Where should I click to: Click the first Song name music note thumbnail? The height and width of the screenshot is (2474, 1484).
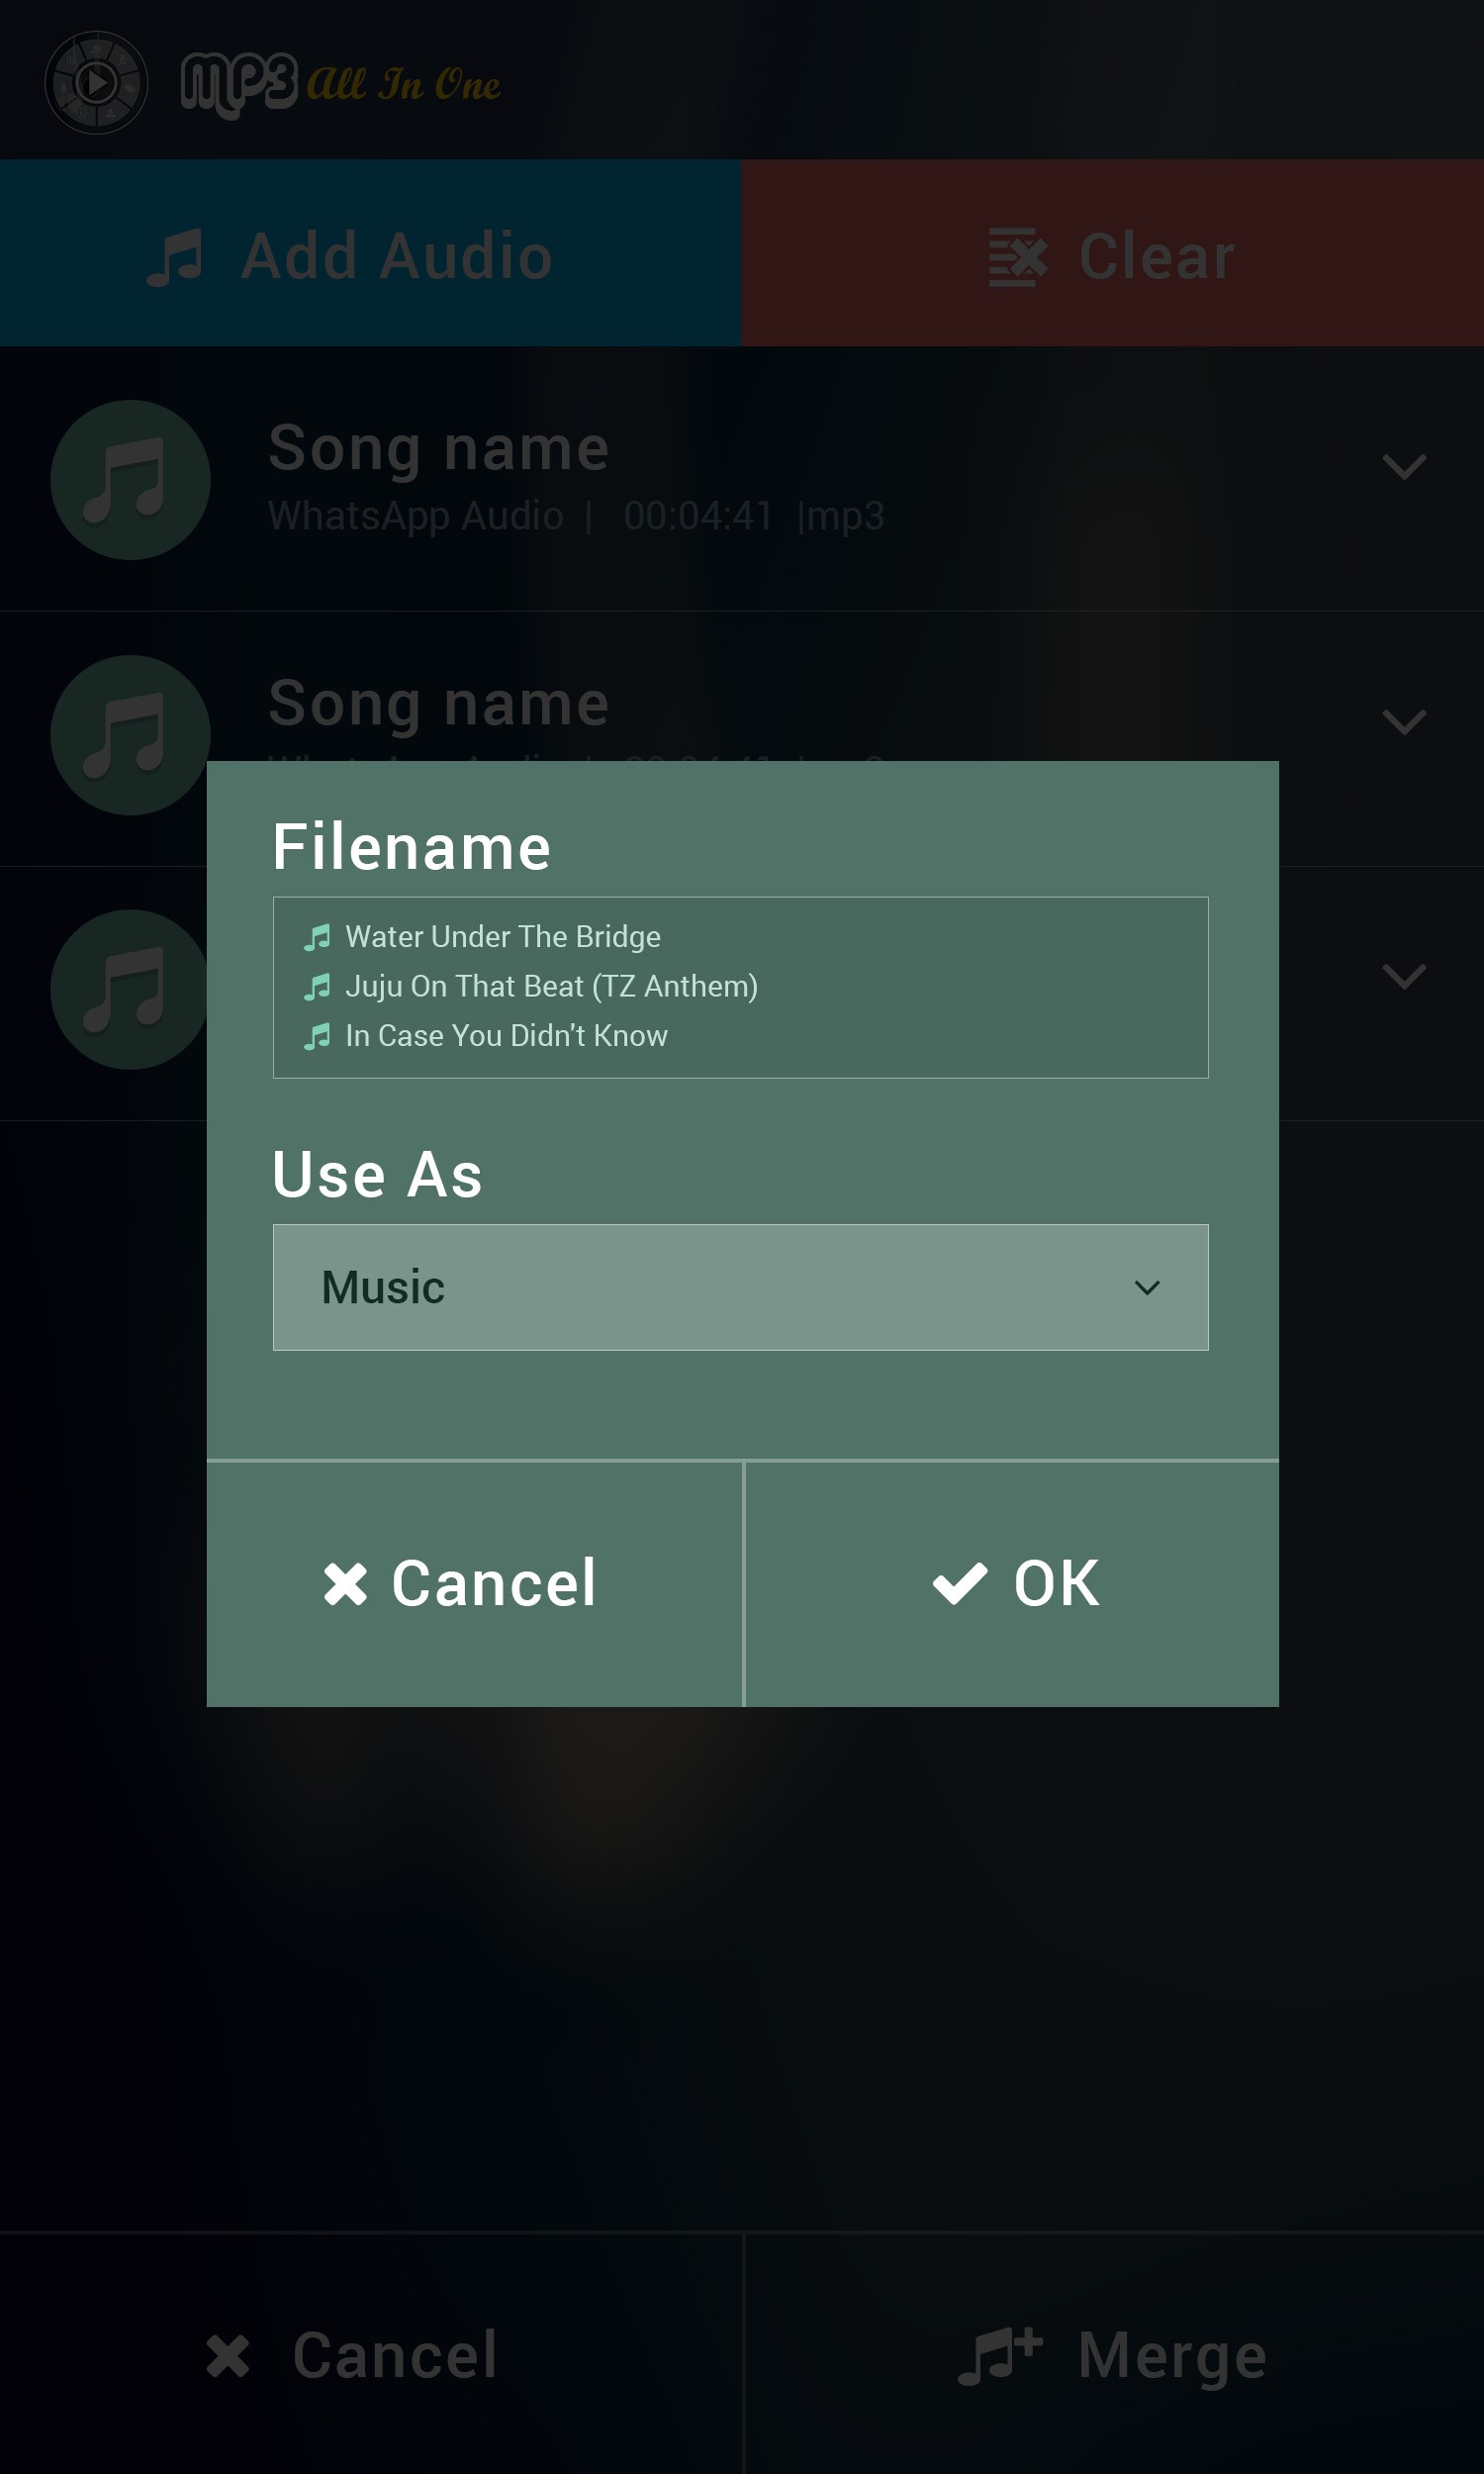(x=130, y=479)
